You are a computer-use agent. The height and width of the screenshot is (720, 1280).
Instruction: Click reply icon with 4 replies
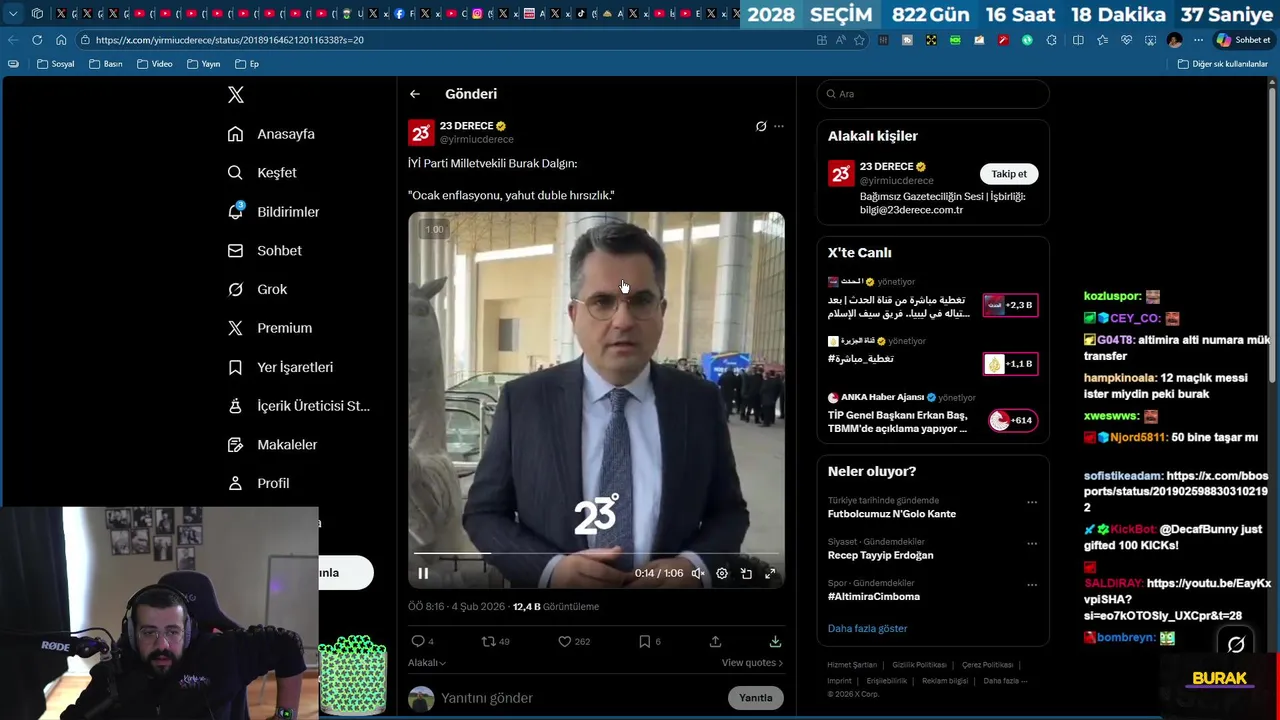pyautogui.click(x=423, y=641)
